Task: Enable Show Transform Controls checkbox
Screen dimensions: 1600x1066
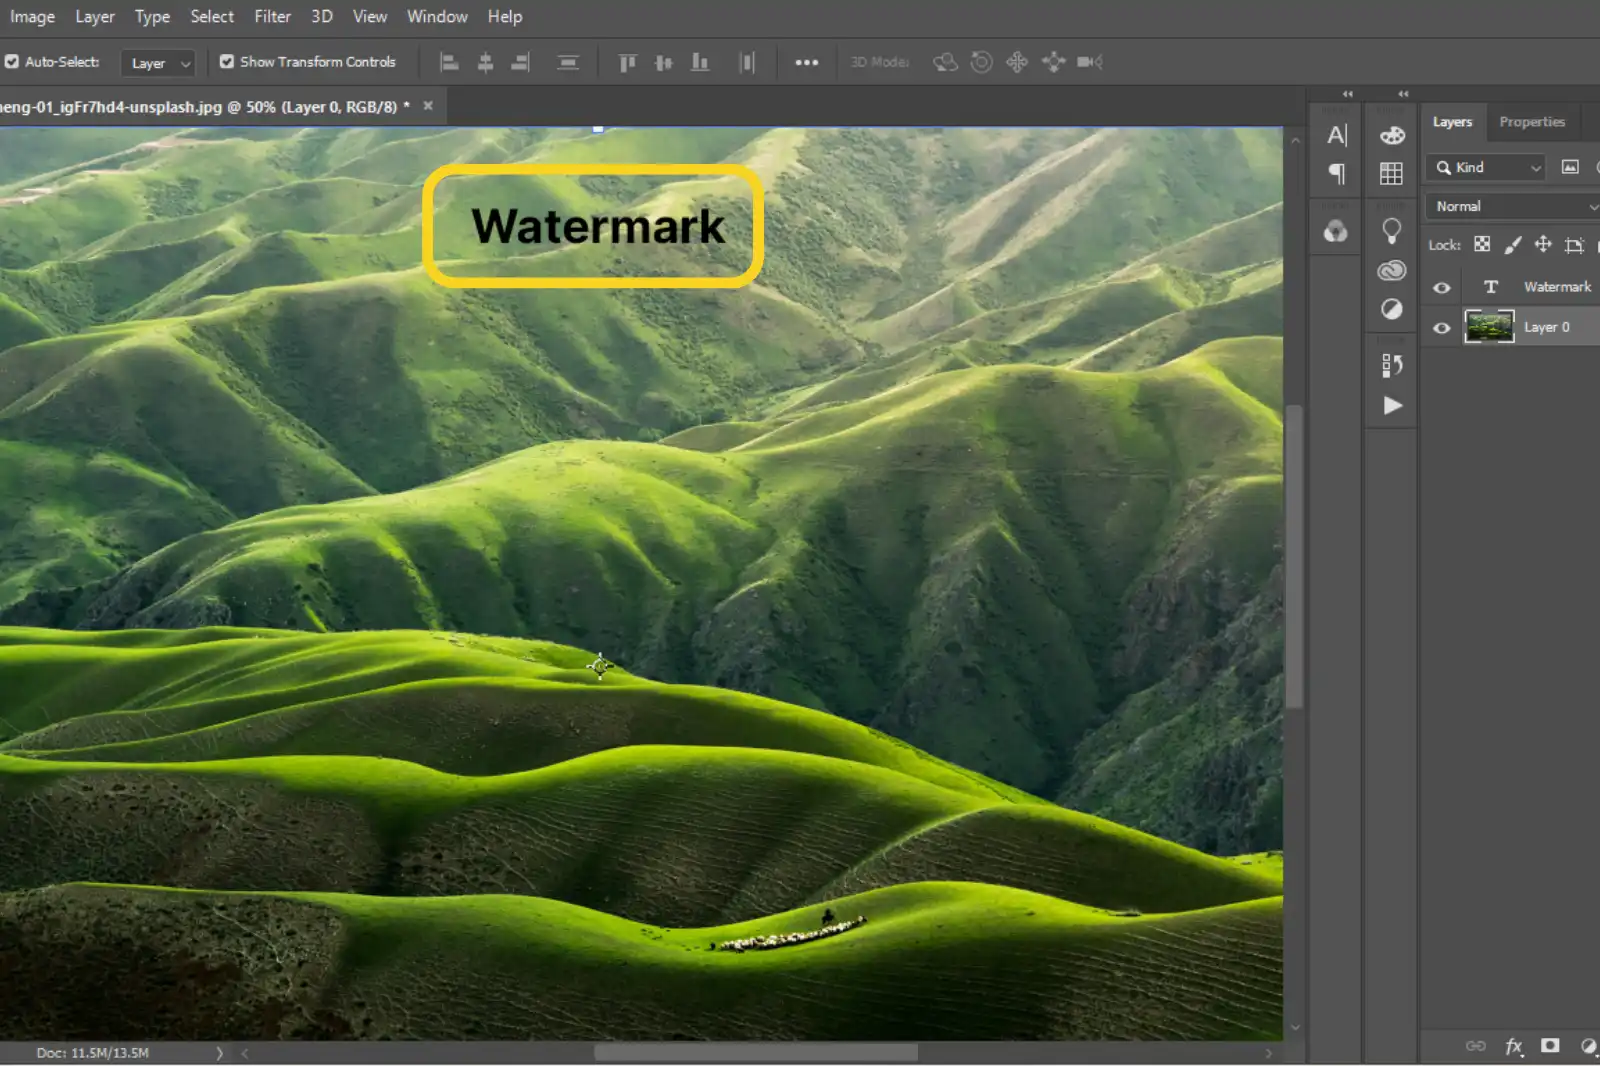Action: pos(227,61)
